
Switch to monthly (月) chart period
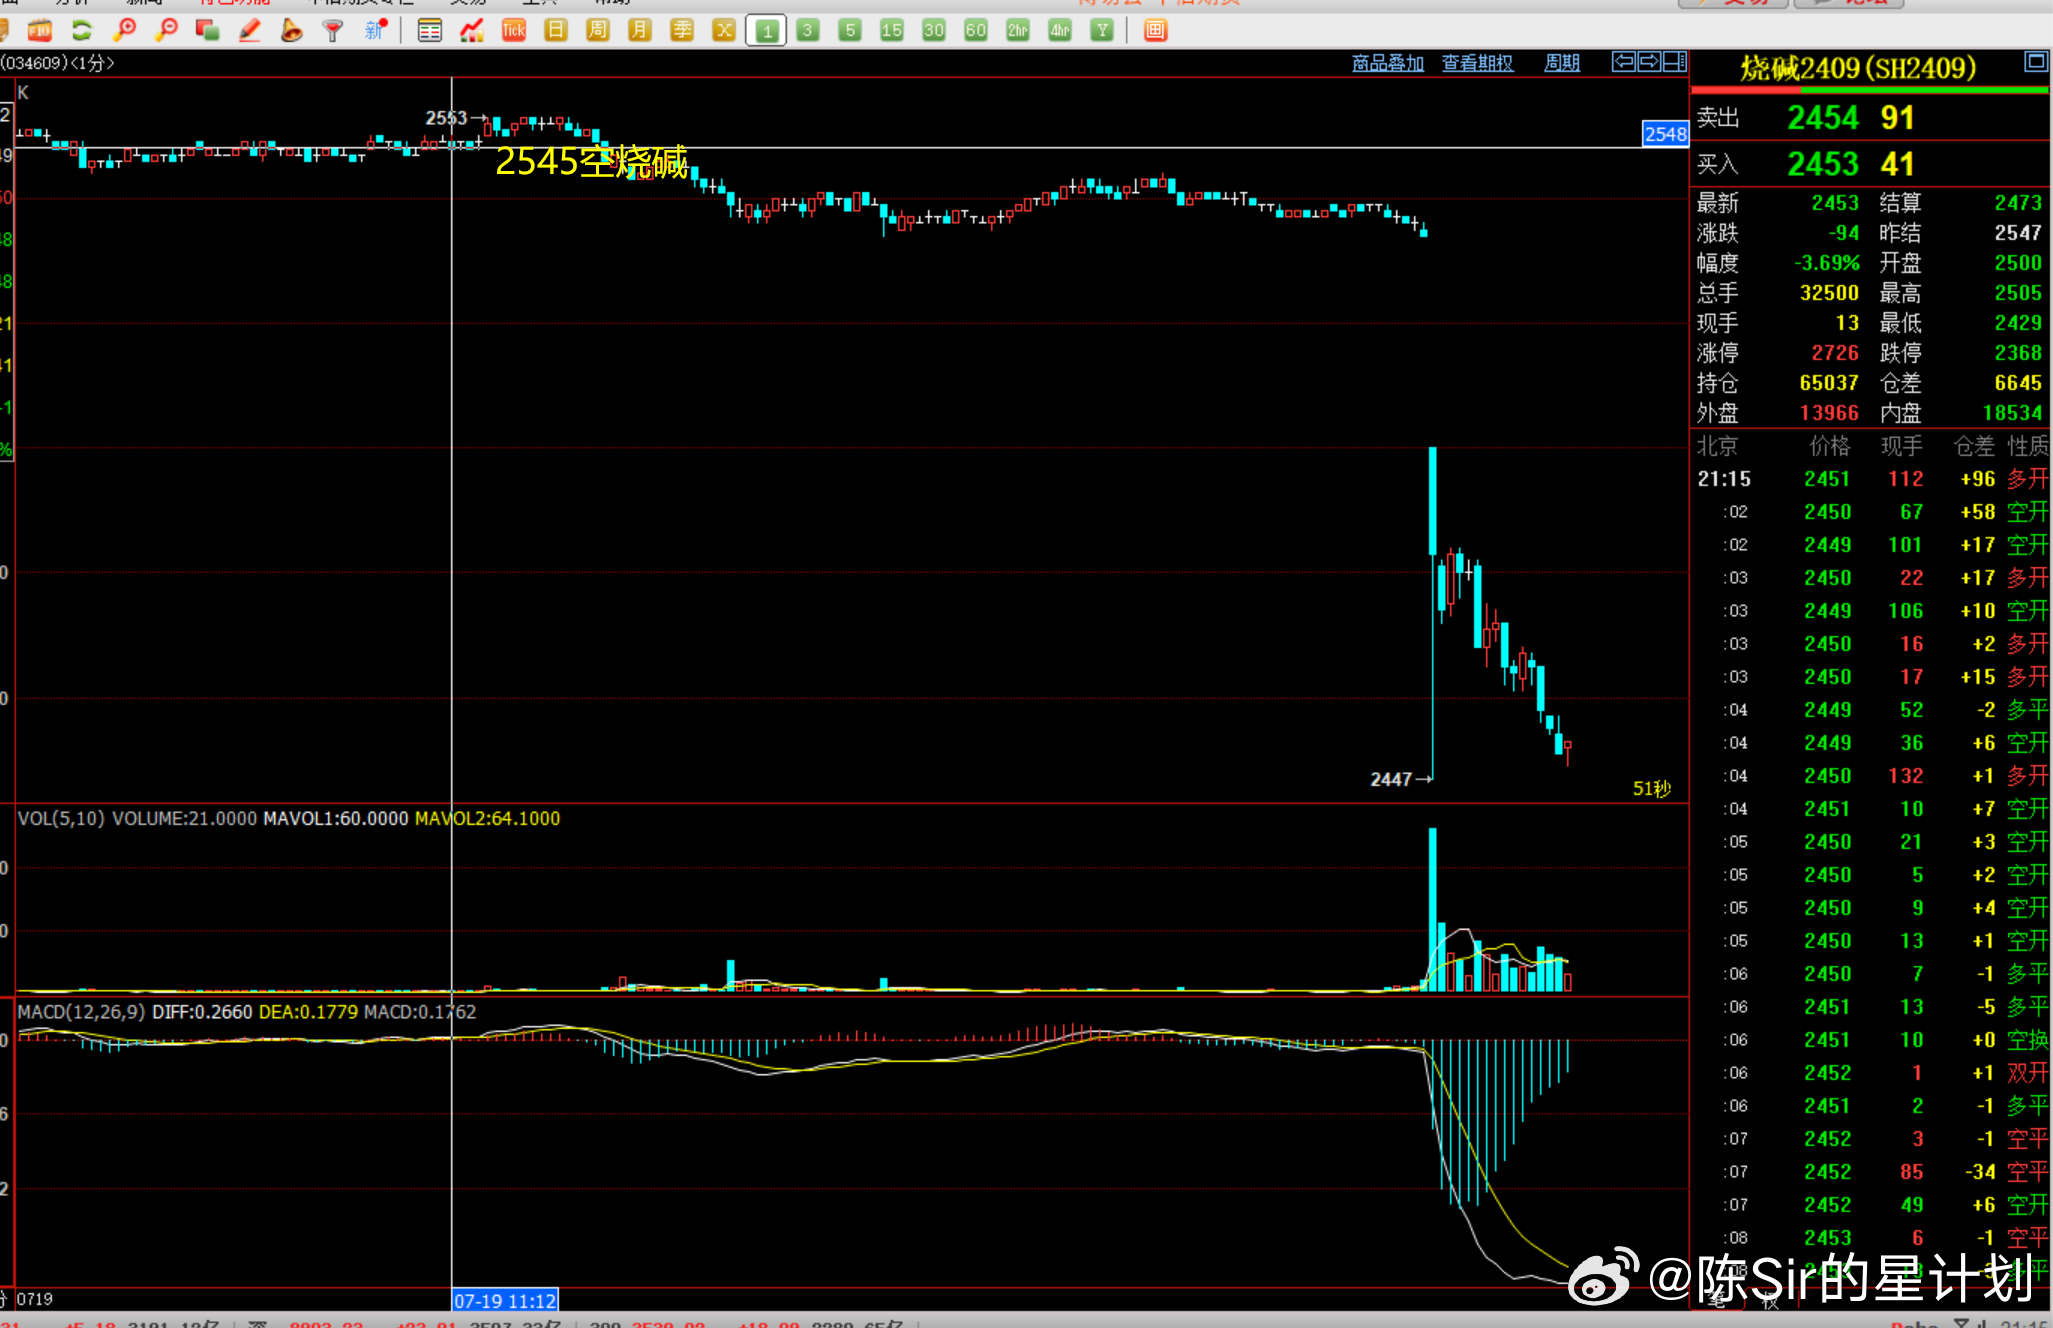[x=640, y=31]
